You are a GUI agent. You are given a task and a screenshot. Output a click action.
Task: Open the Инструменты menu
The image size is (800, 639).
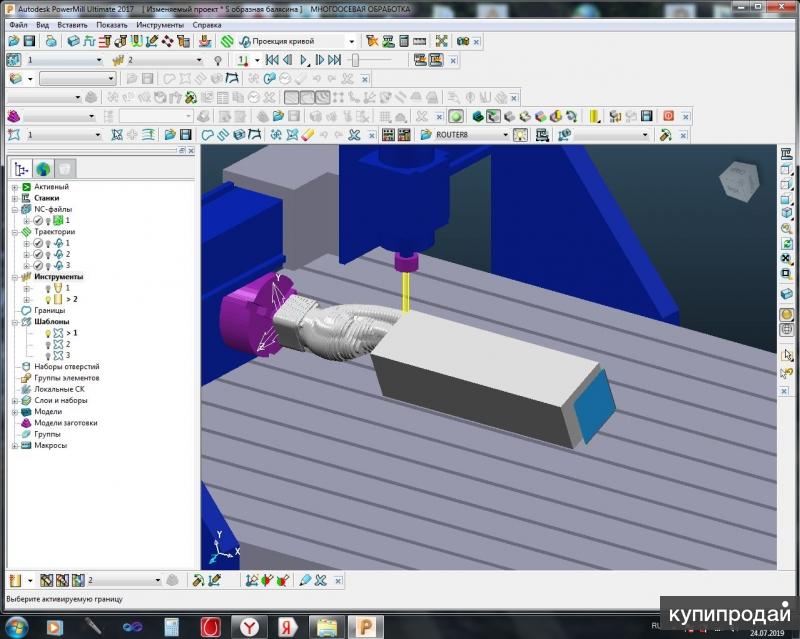(x=160, y=23)
